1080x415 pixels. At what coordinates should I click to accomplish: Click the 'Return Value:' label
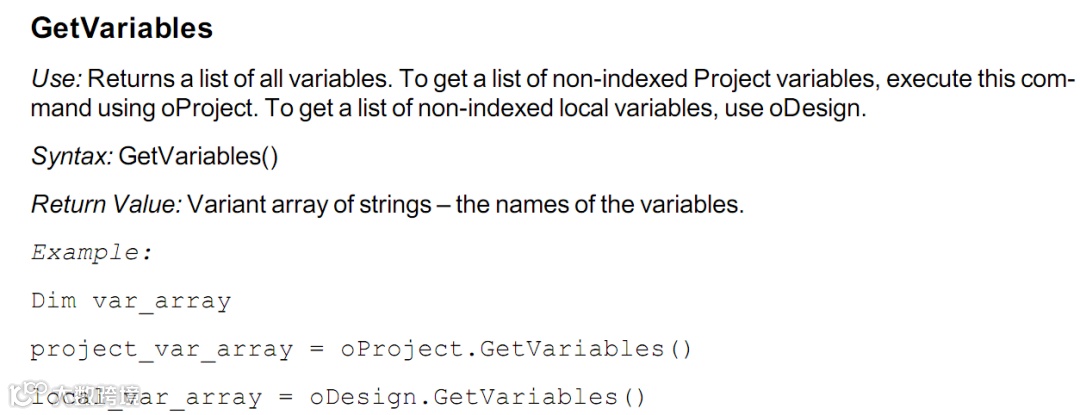click(x=106, y=204)
